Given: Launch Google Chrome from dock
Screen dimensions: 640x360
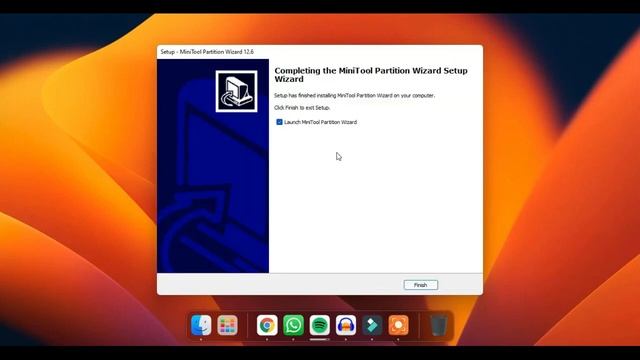Looking at the screenshot, I should point(267,325).
